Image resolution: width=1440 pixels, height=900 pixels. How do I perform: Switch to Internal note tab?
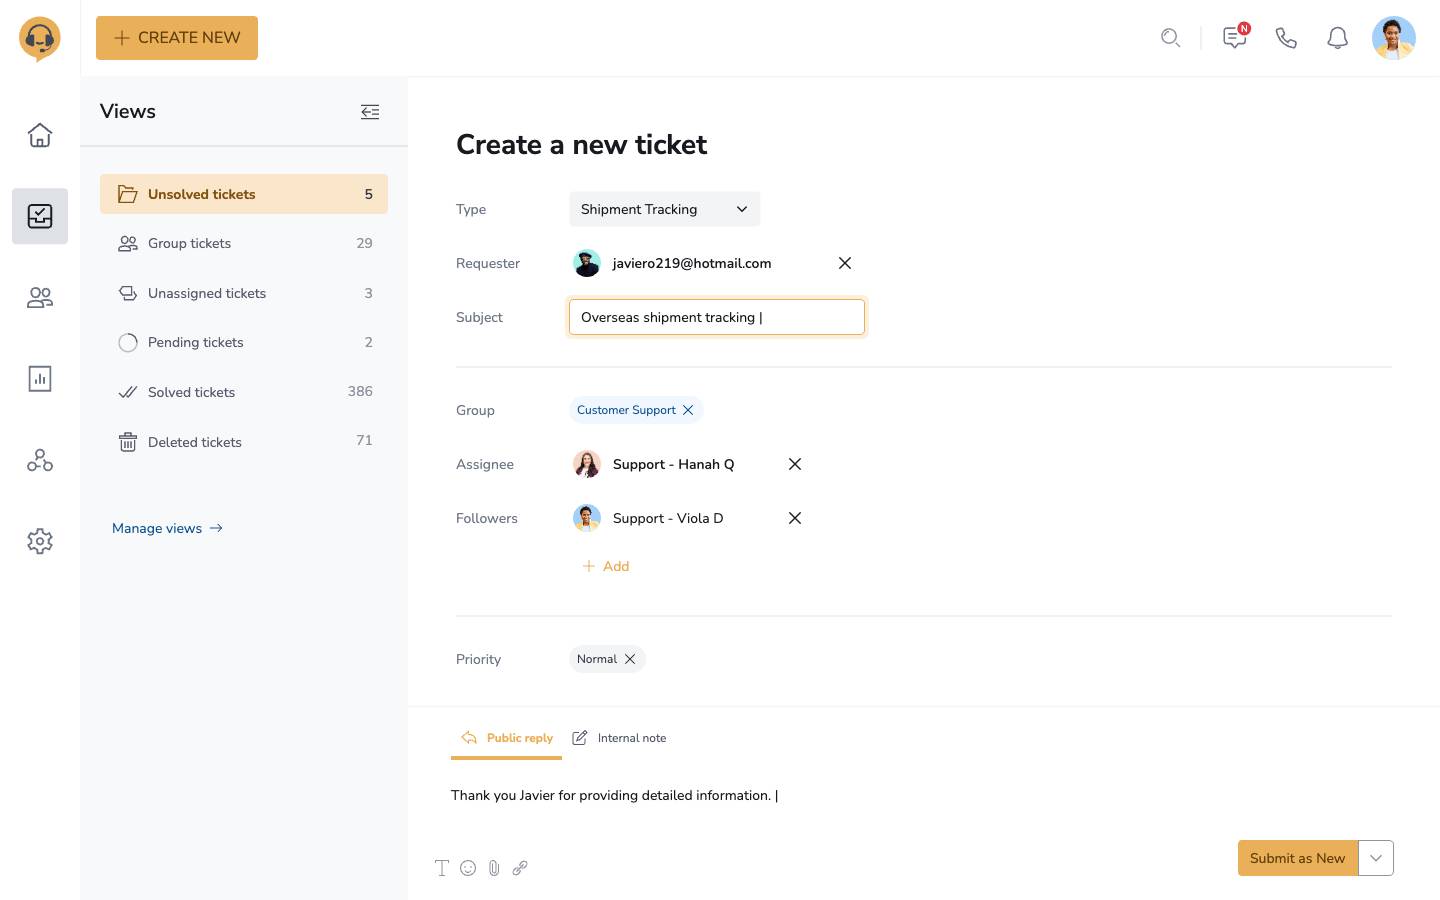tap(620, 738)
